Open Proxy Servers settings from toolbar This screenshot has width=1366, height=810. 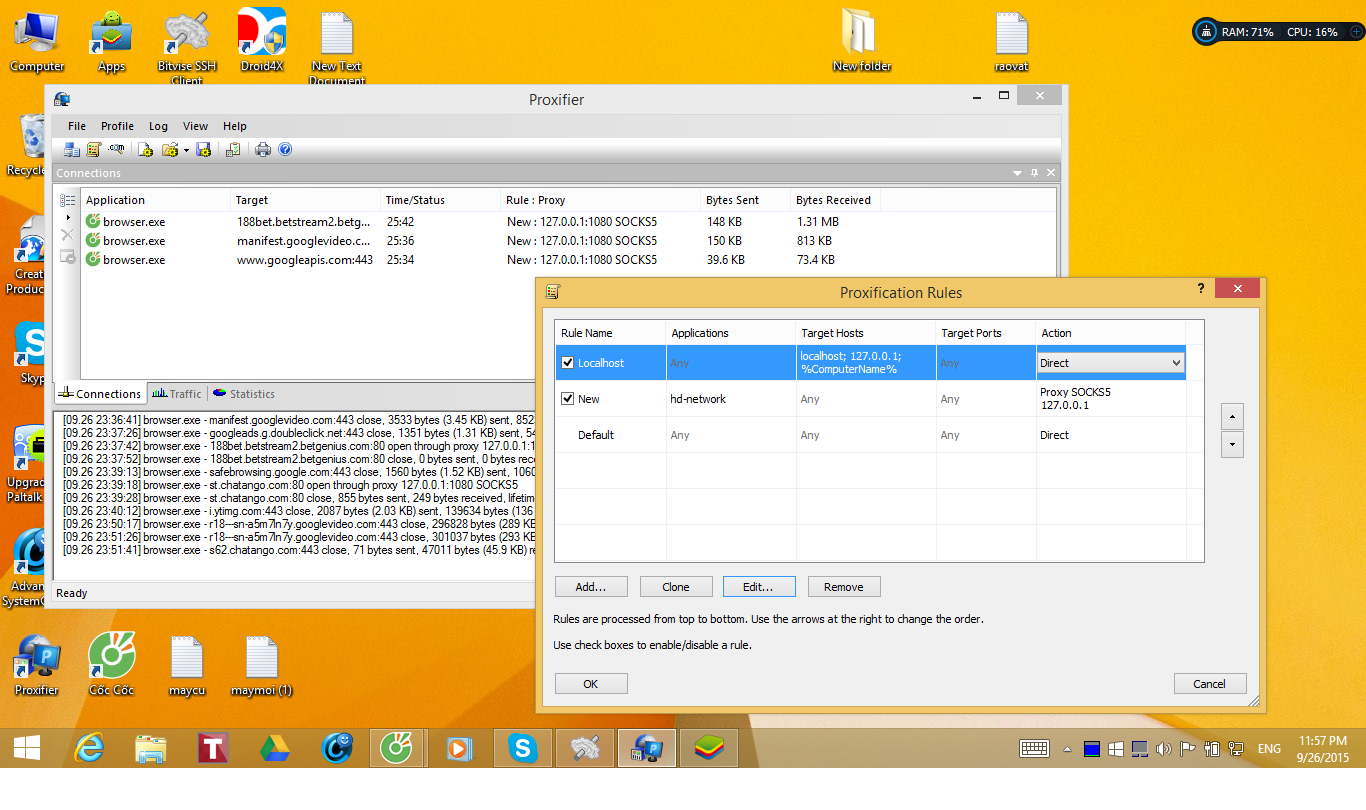72,149
